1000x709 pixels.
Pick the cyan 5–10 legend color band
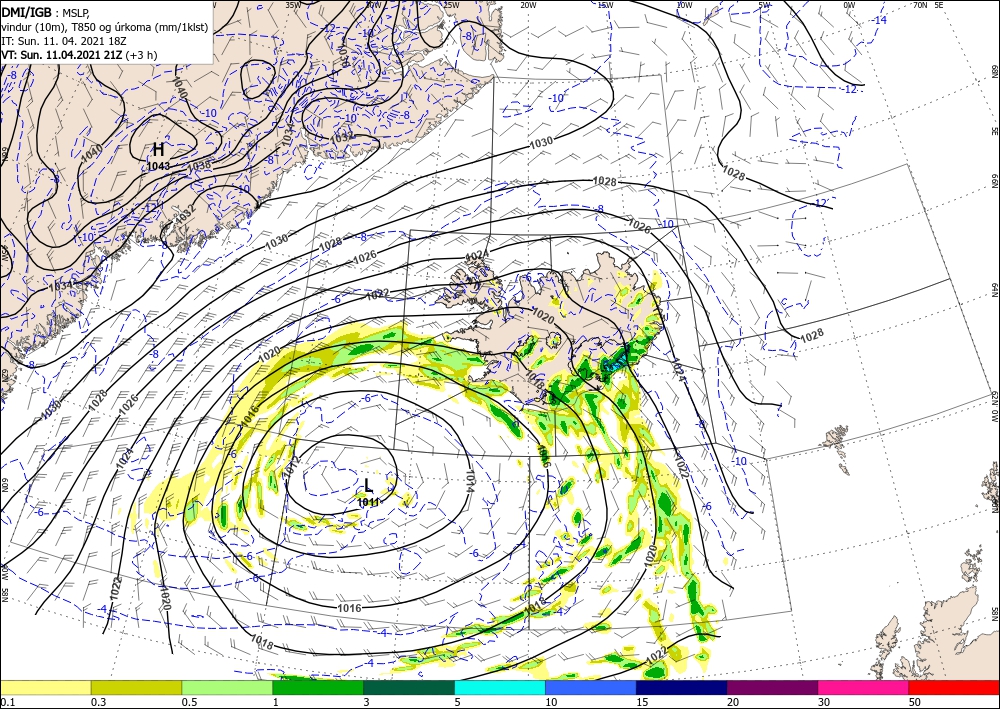point(500,687)
